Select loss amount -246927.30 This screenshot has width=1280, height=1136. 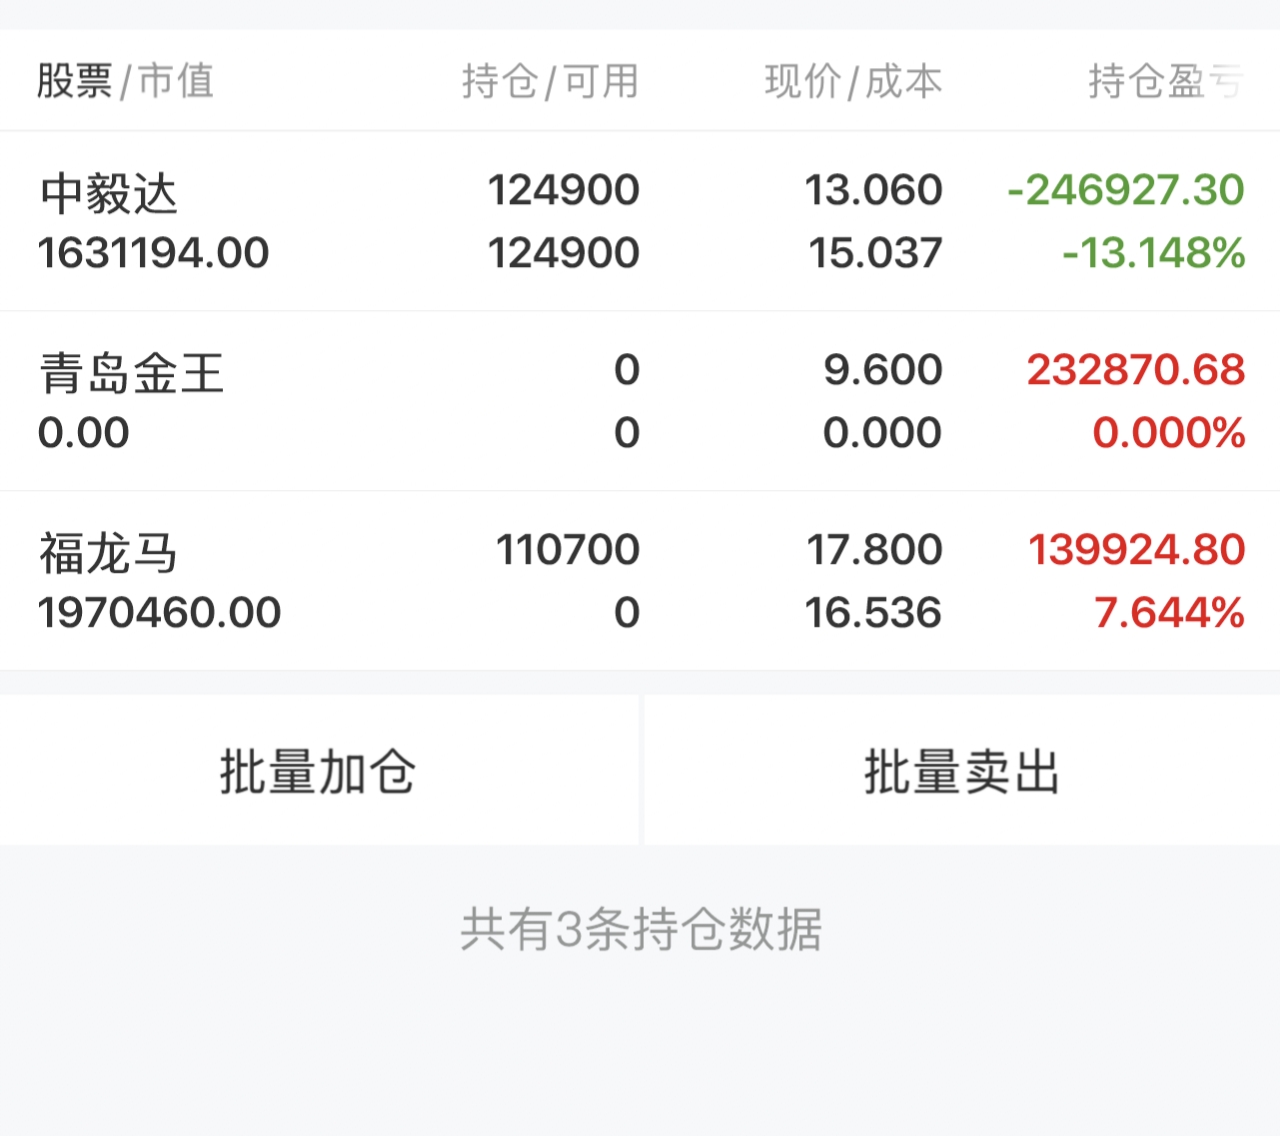[1126, 190]
